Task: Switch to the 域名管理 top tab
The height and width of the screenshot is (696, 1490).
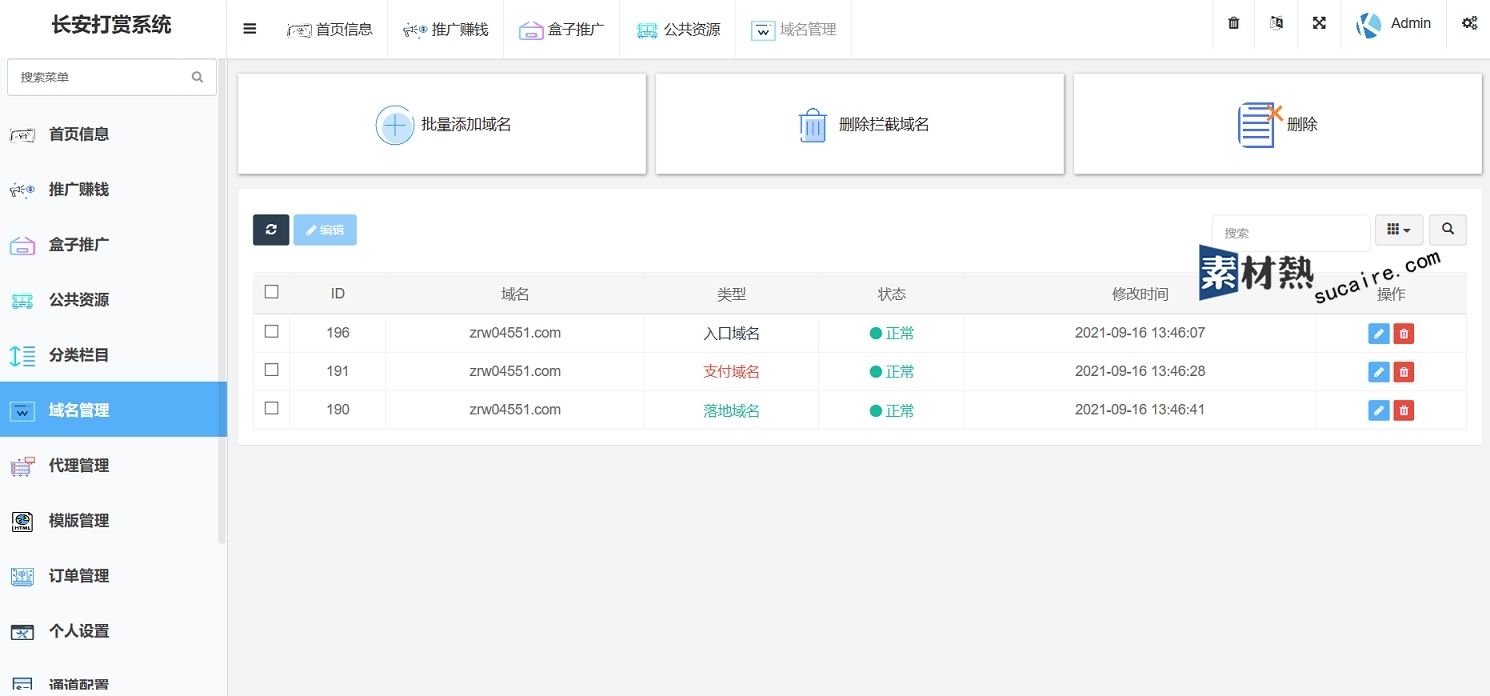Action: 794,29
